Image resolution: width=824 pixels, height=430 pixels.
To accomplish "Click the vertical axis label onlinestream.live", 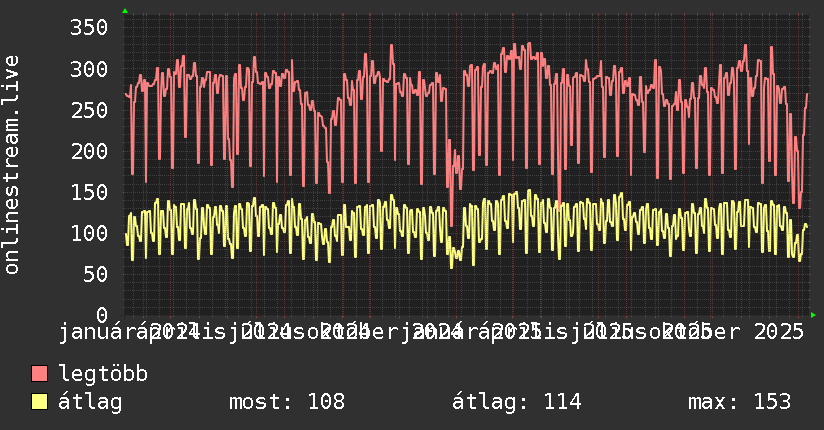I will tap(11, 165).
